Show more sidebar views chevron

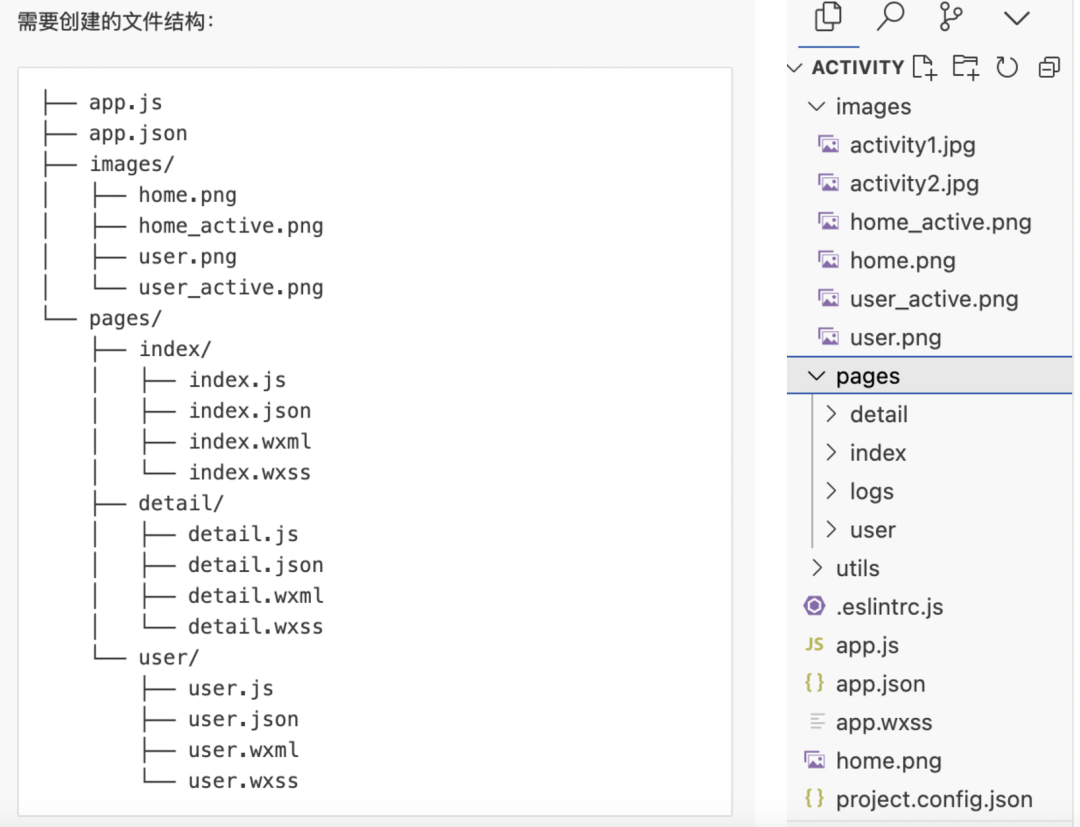pos(1017,18)
